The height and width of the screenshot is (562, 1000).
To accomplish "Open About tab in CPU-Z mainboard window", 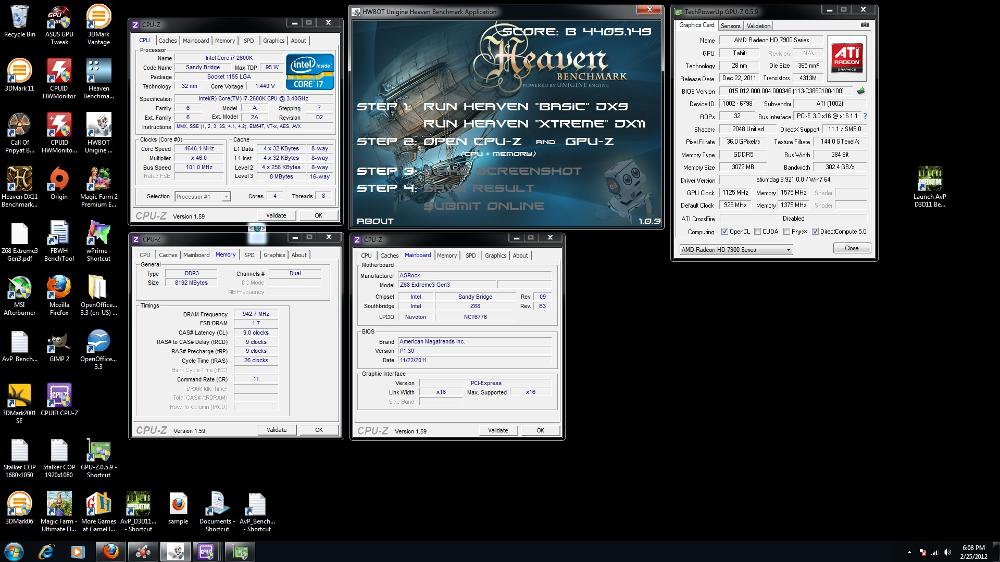I will tap(520, 255).
